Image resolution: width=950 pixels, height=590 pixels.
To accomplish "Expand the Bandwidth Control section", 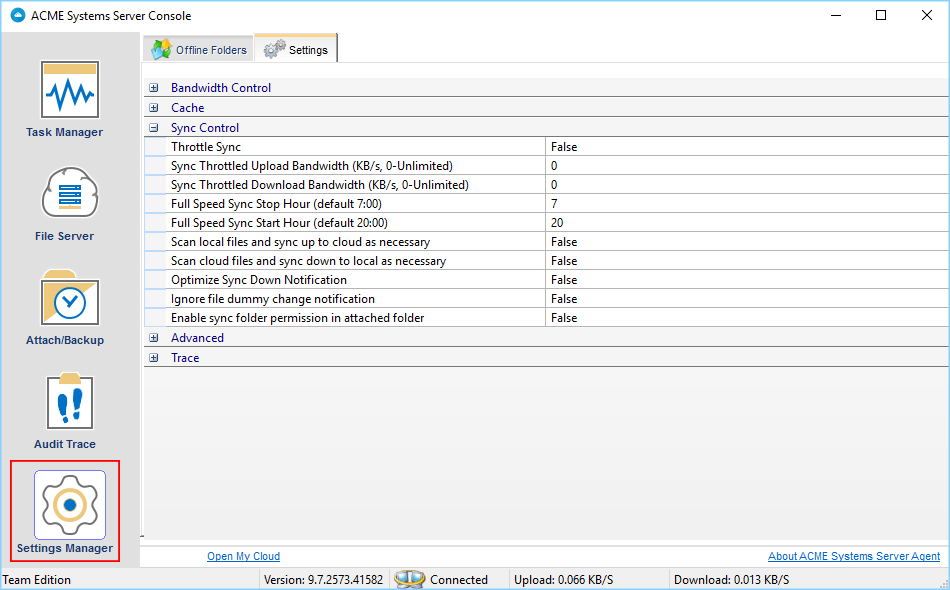I will (154, 88).
